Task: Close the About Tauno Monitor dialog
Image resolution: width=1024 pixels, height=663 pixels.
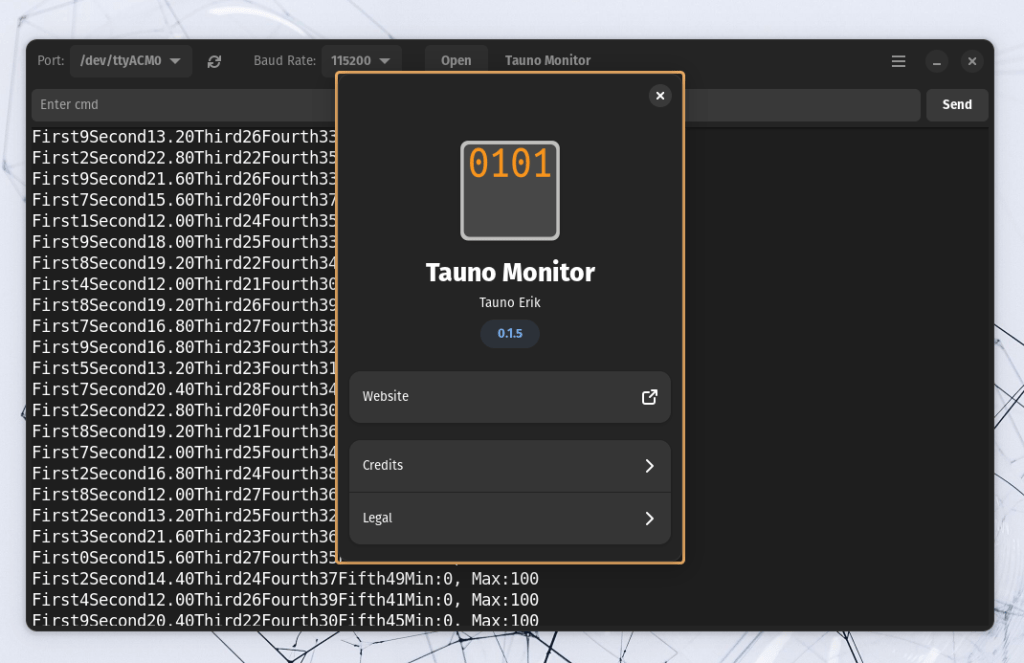Action: [x=659, y=96]
